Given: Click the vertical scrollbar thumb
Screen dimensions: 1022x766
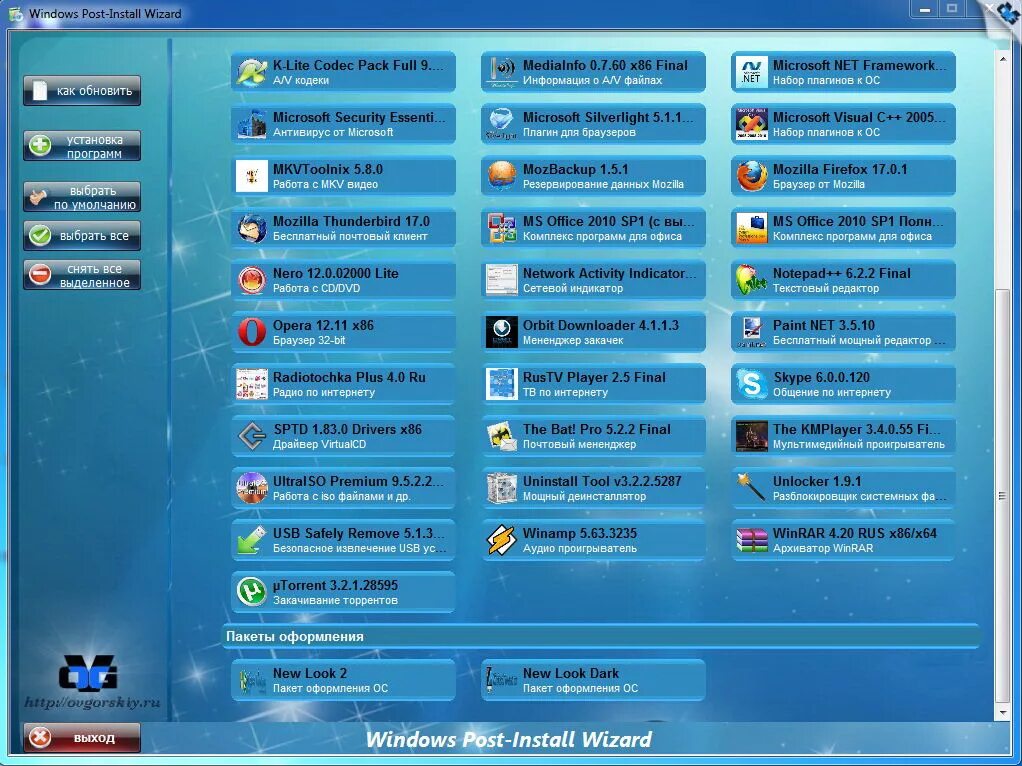Looking at the screenshot, I should coord(1002,495).
